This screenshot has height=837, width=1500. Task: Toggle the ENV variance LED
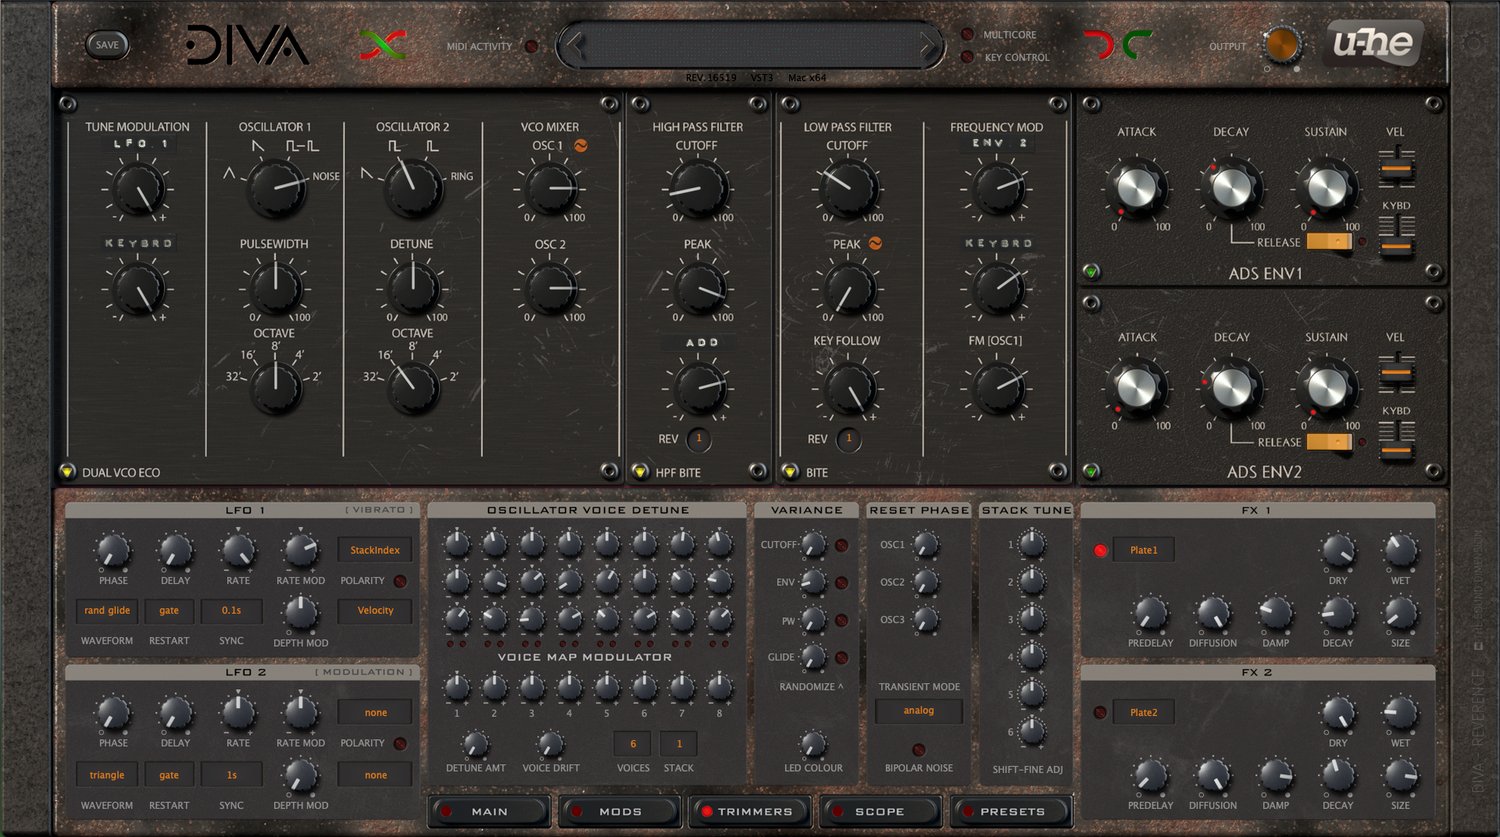tap(842, 582)
